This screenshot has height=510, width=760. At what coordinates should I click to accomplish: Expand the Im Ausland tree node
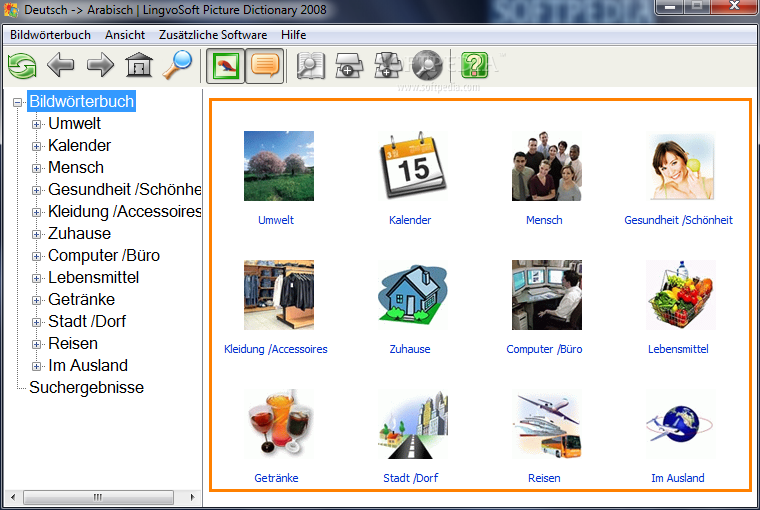36,366
